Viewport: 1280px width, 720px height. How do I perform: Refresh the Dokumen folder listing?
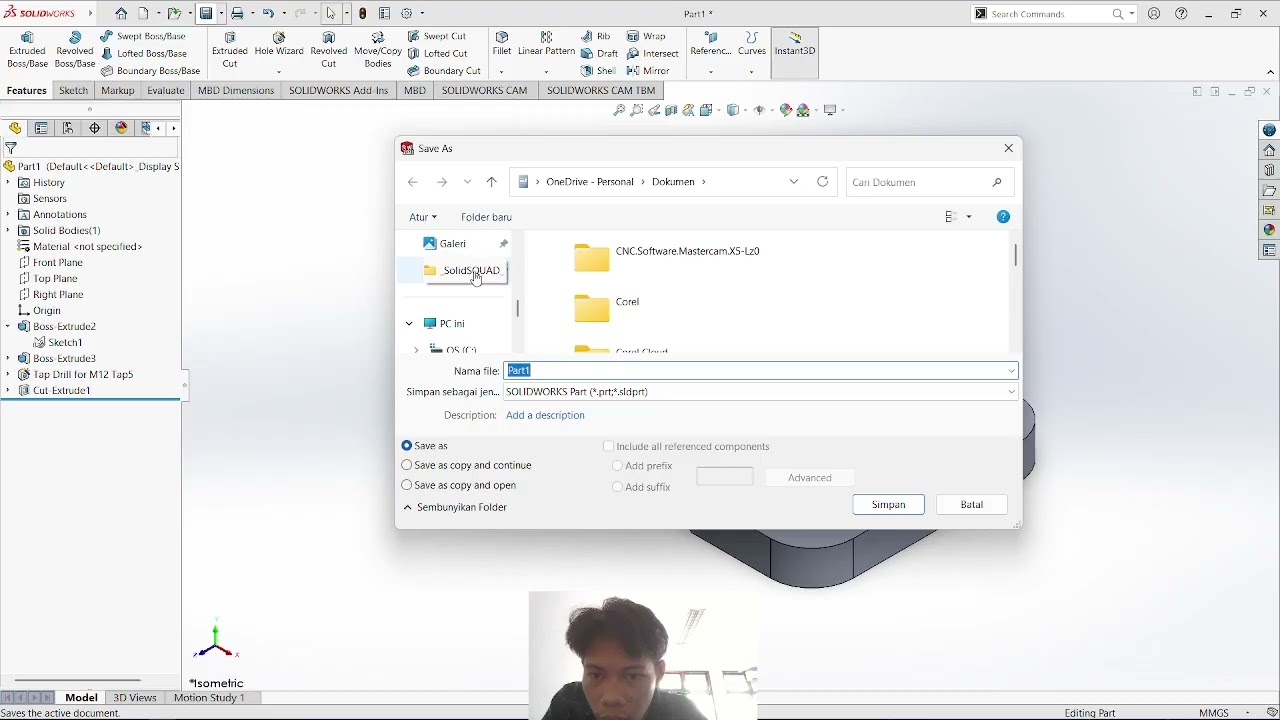822,182
